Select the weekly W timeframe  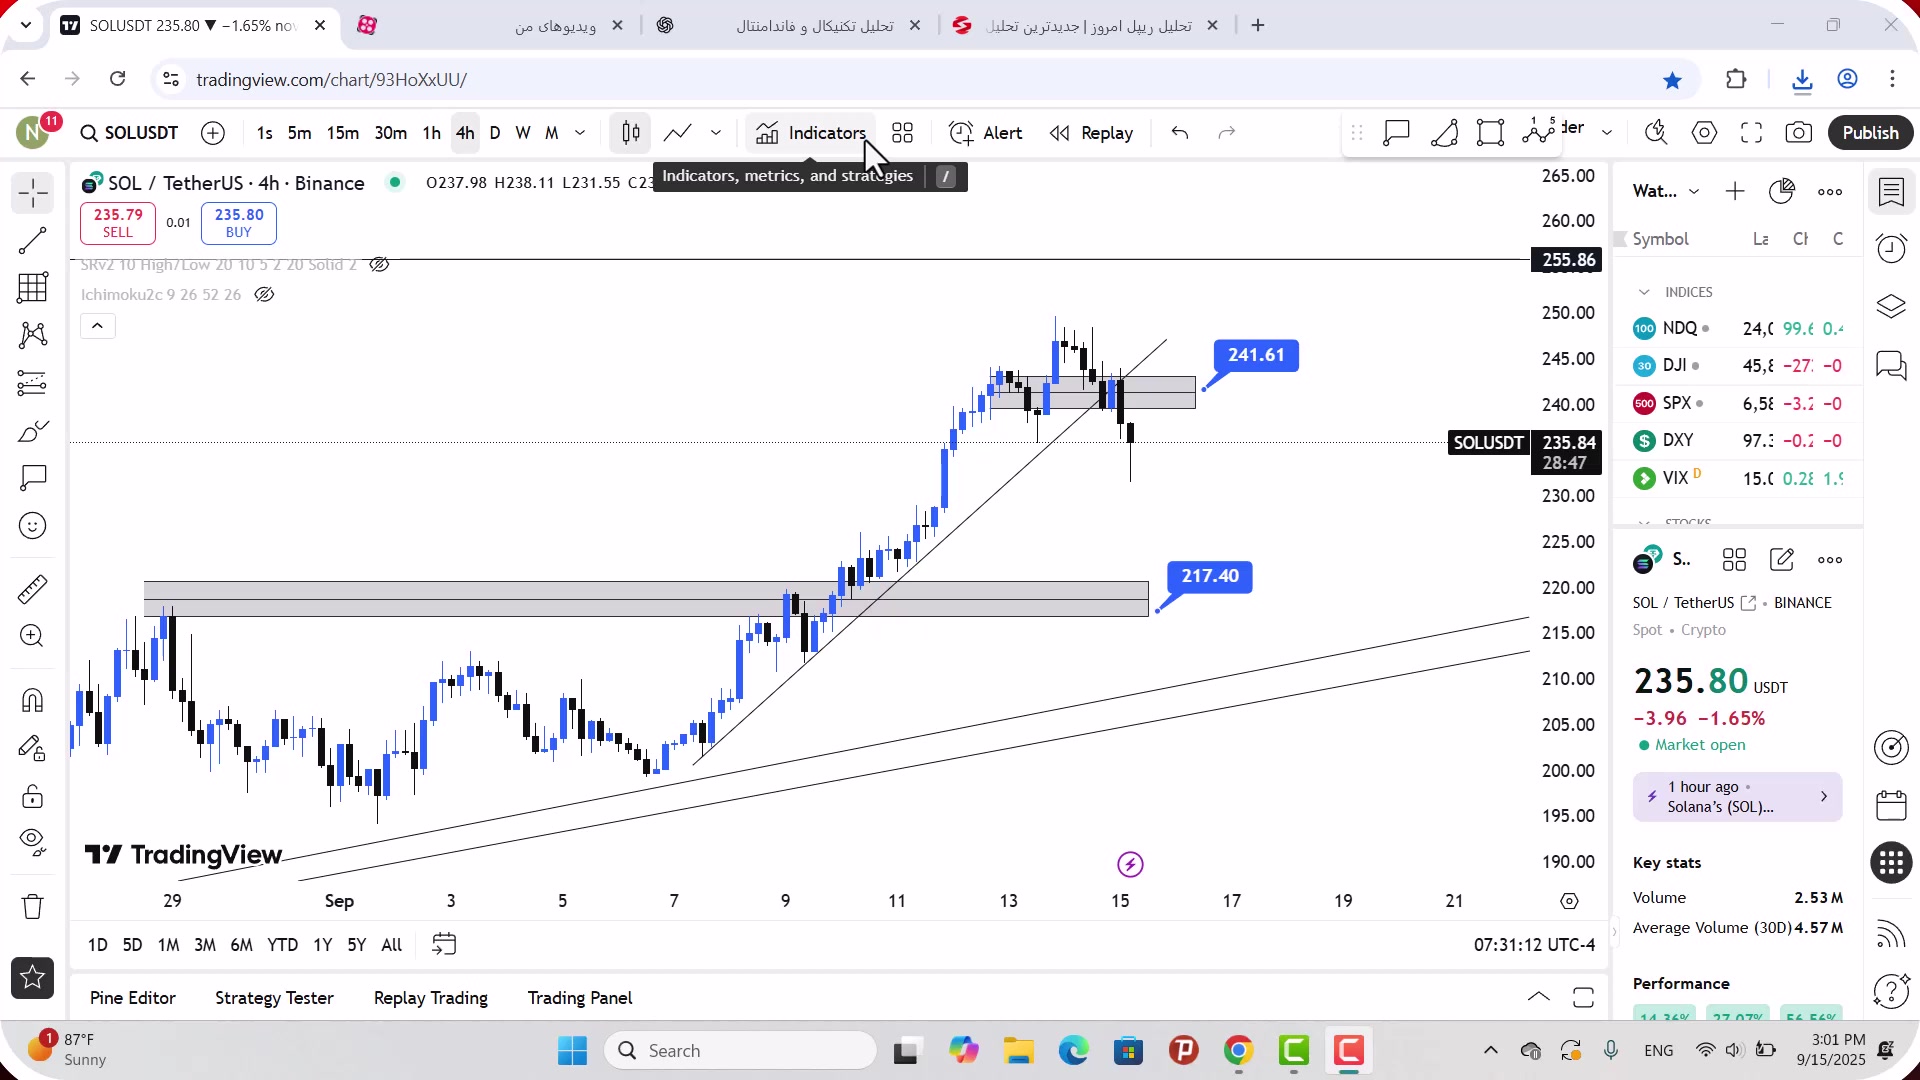tap(523, 133)
